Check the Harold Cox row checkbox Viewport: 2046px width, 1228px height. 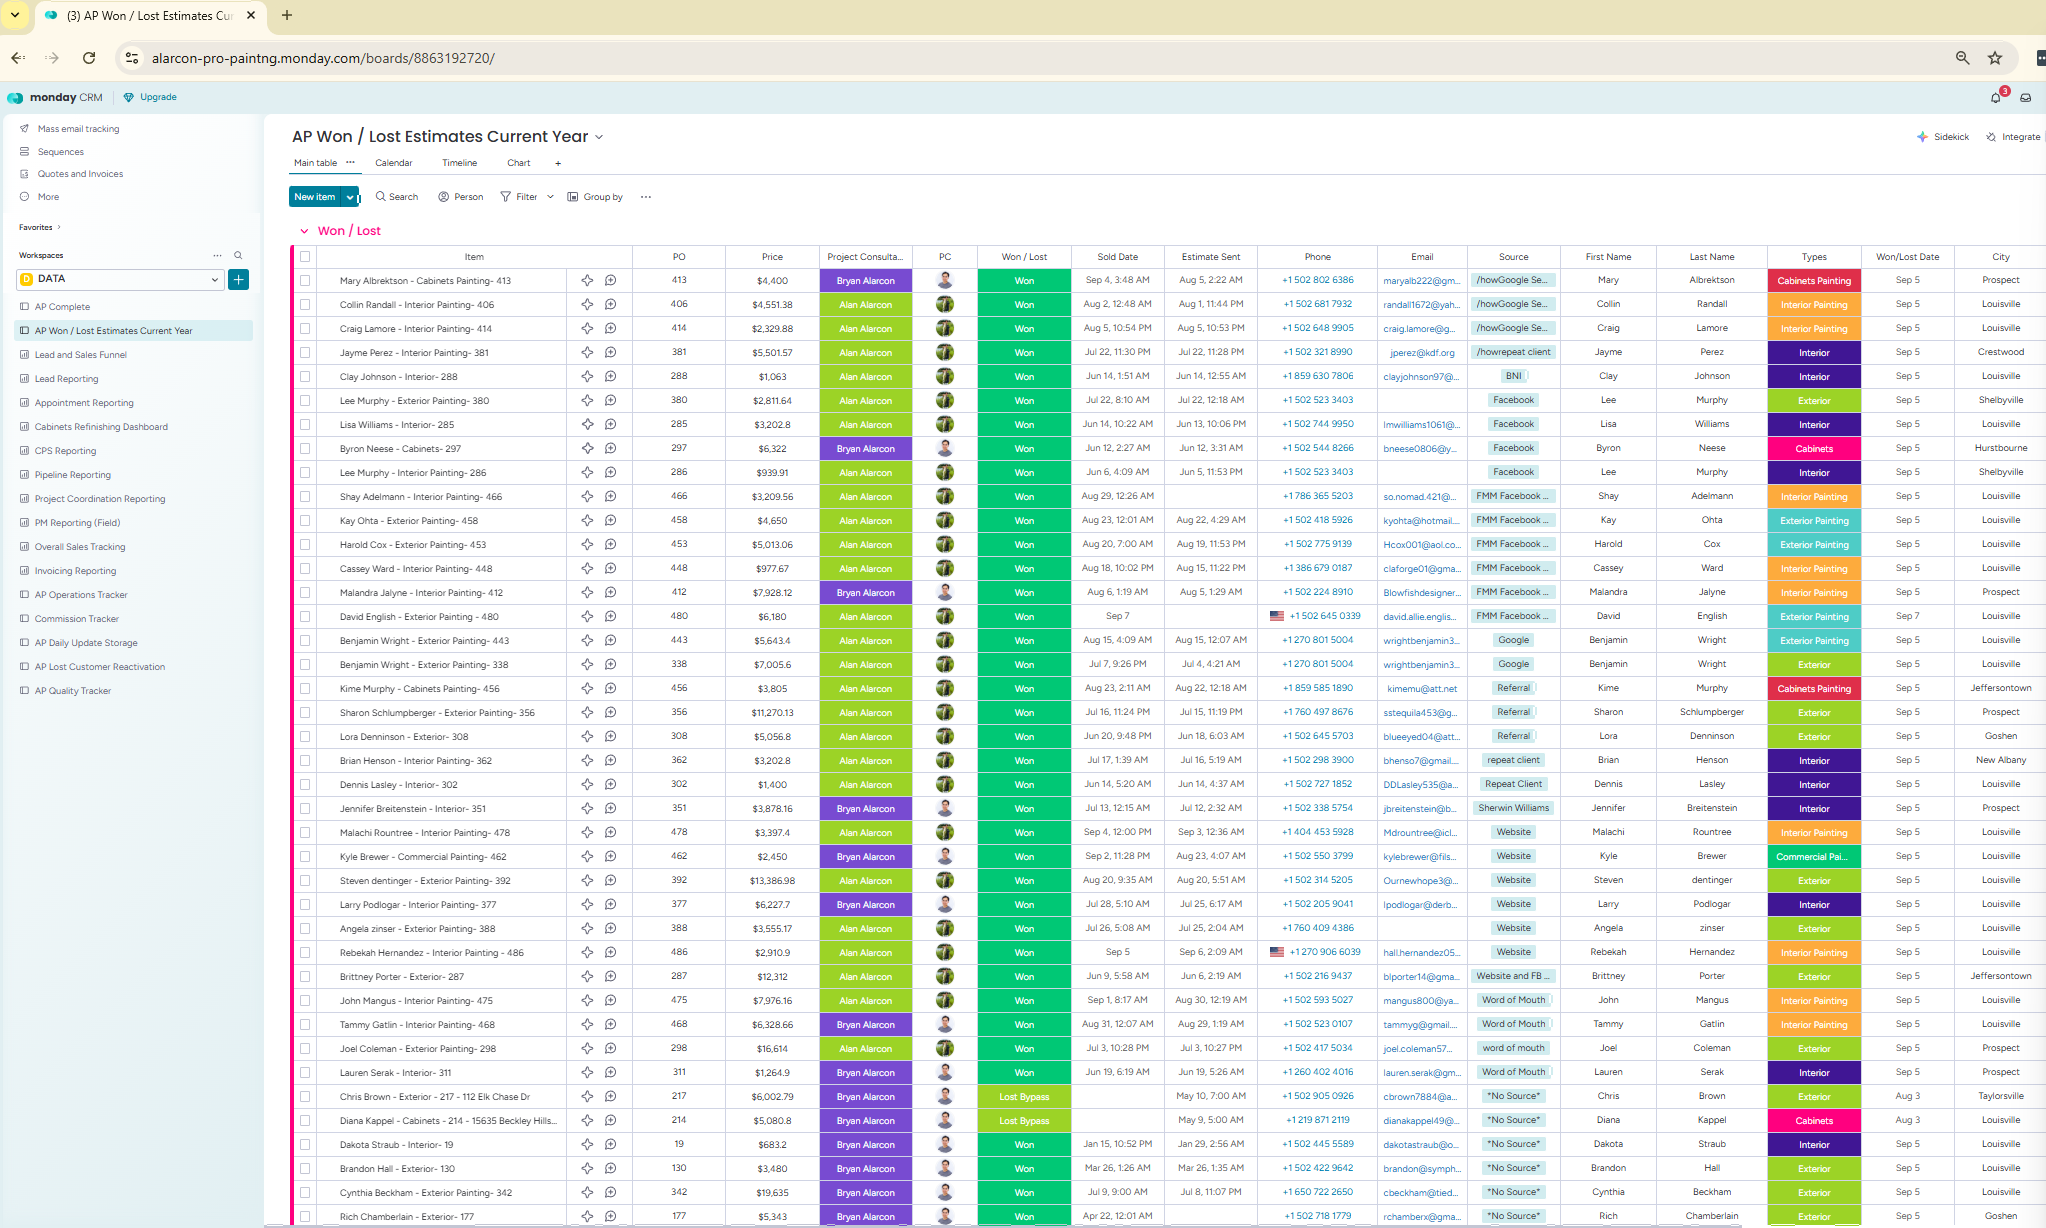click(305, 545)
